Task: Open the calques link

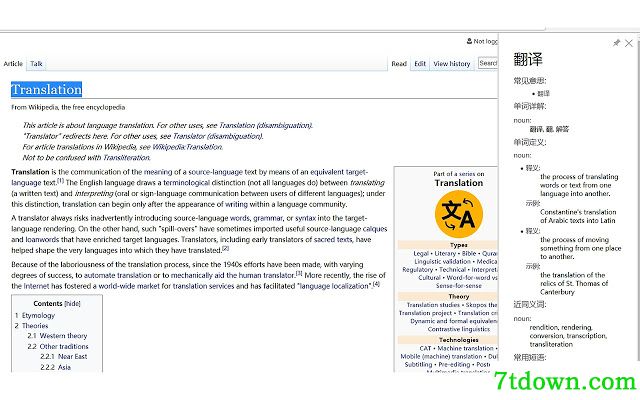Action: [375, 229]
